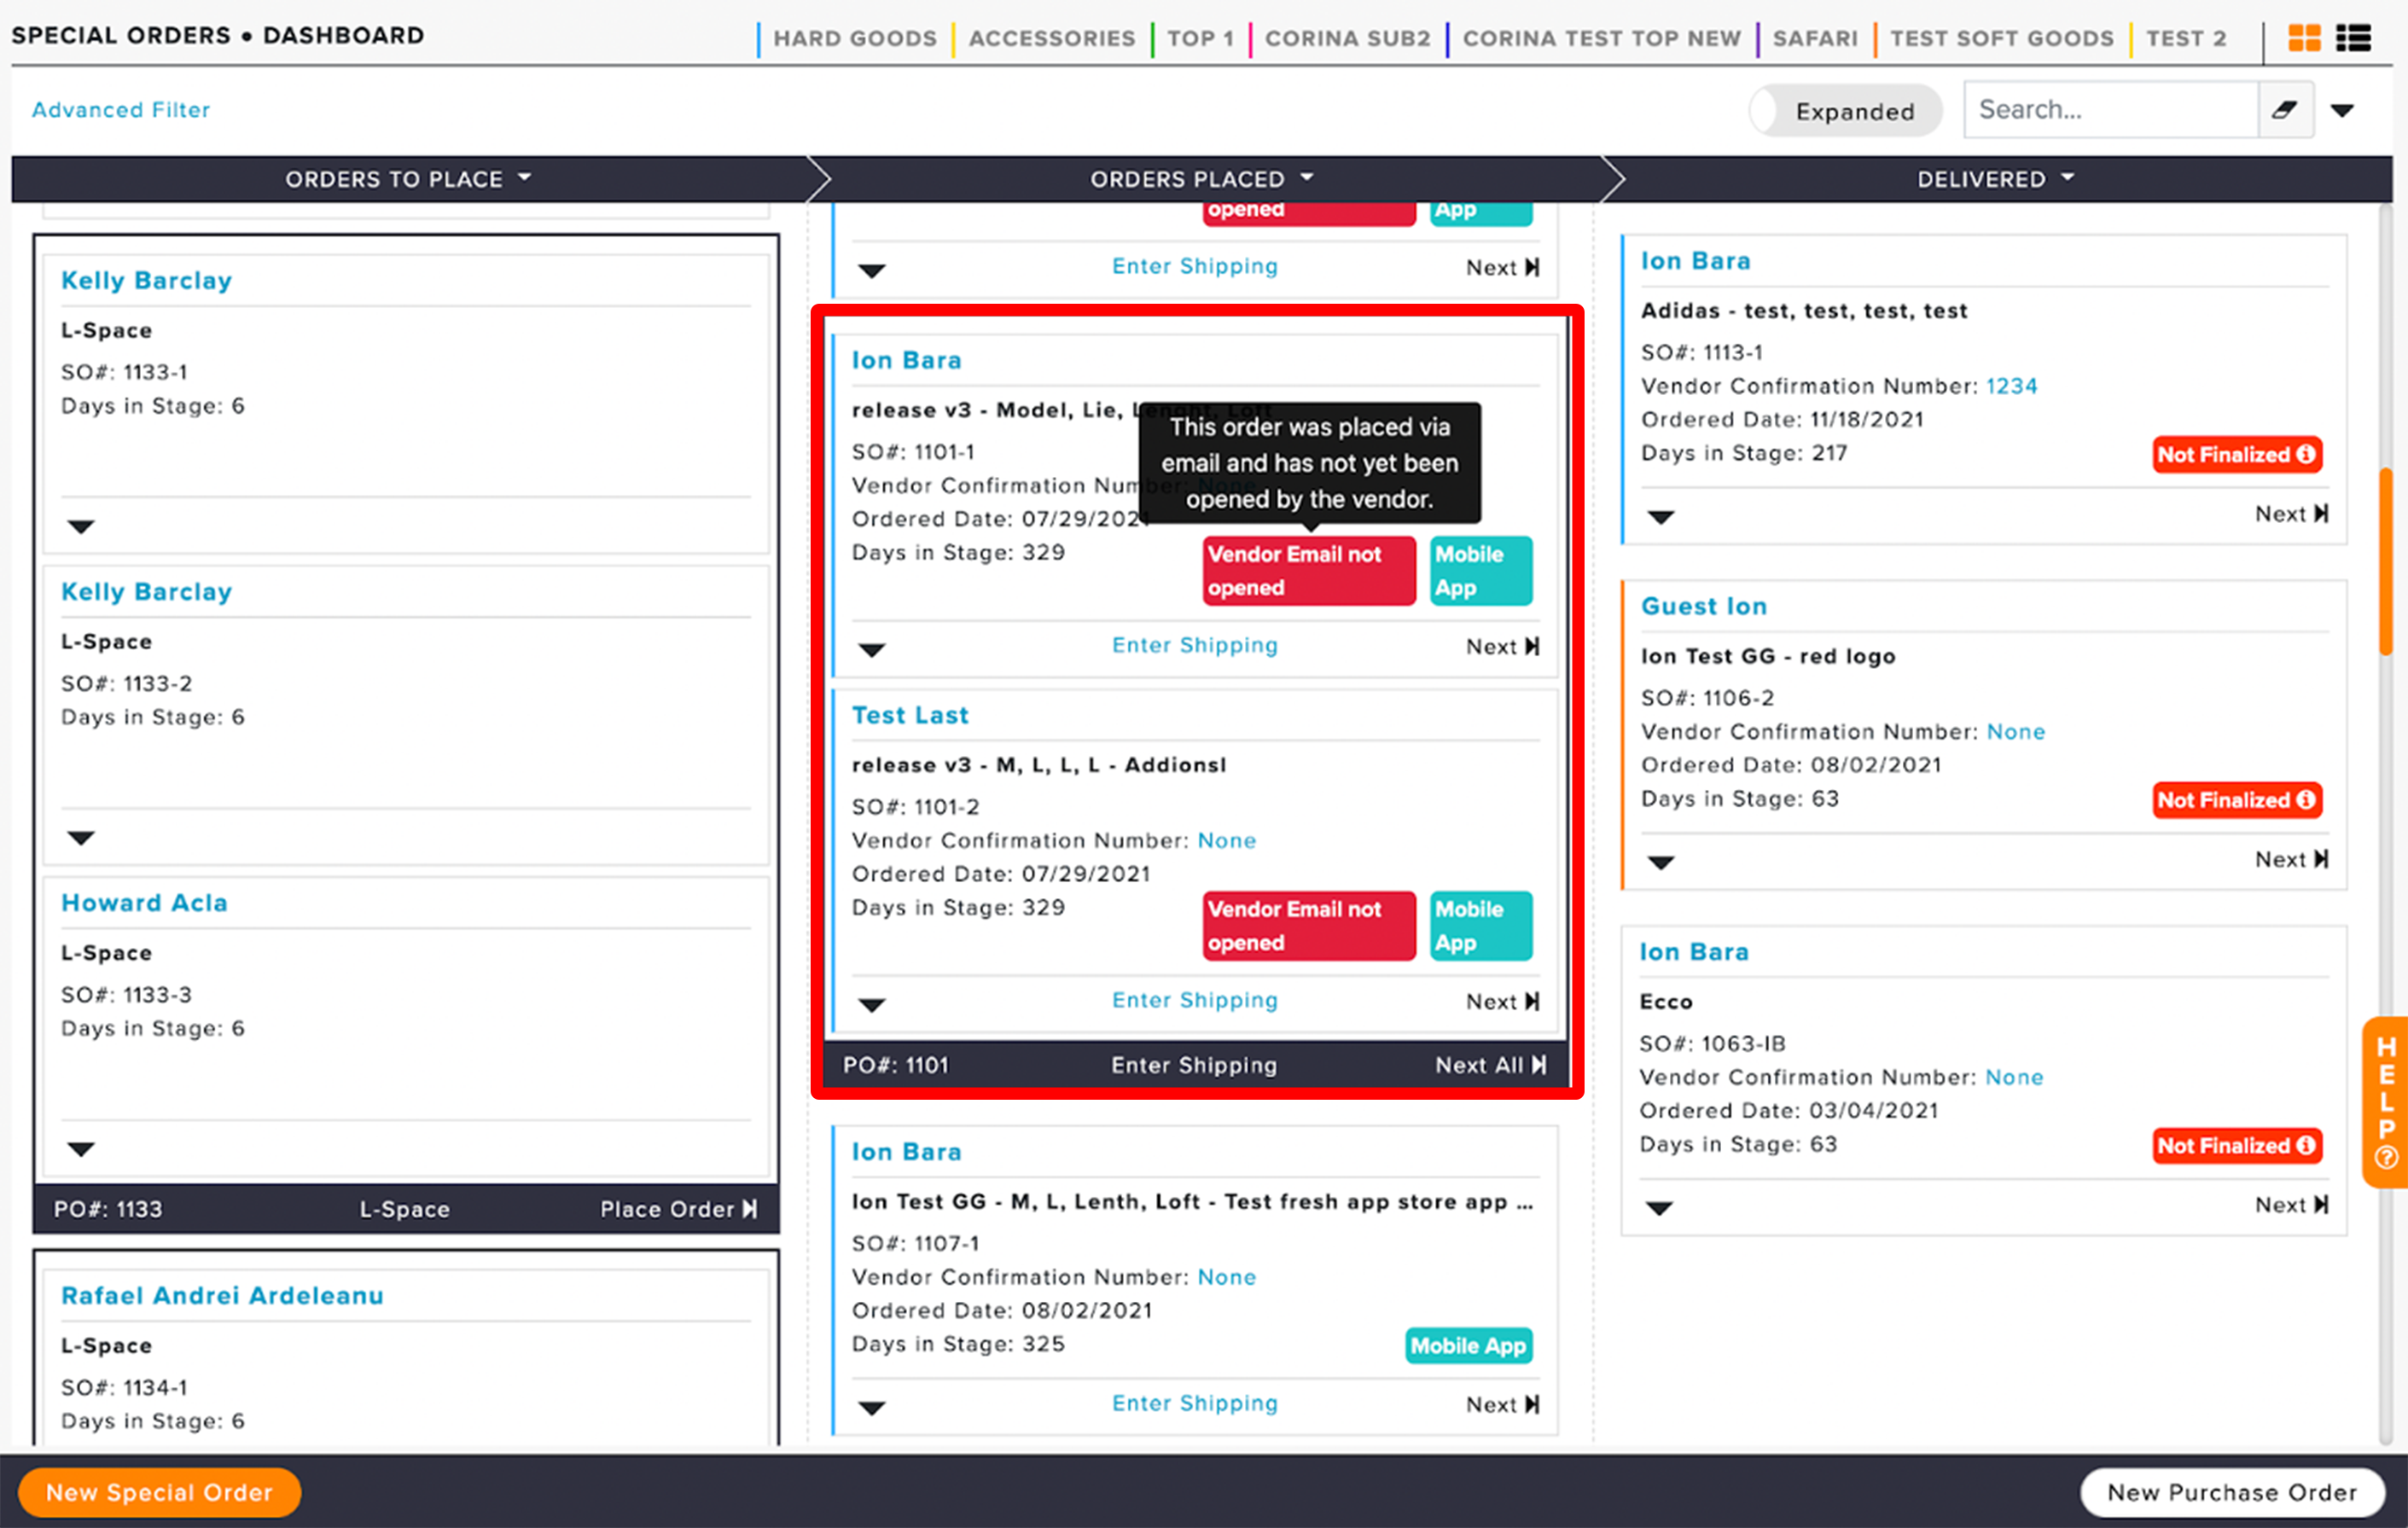This screenshot has height=1528, width=2408.
Task: Switch to list view icon
Action: point(2353,38)
